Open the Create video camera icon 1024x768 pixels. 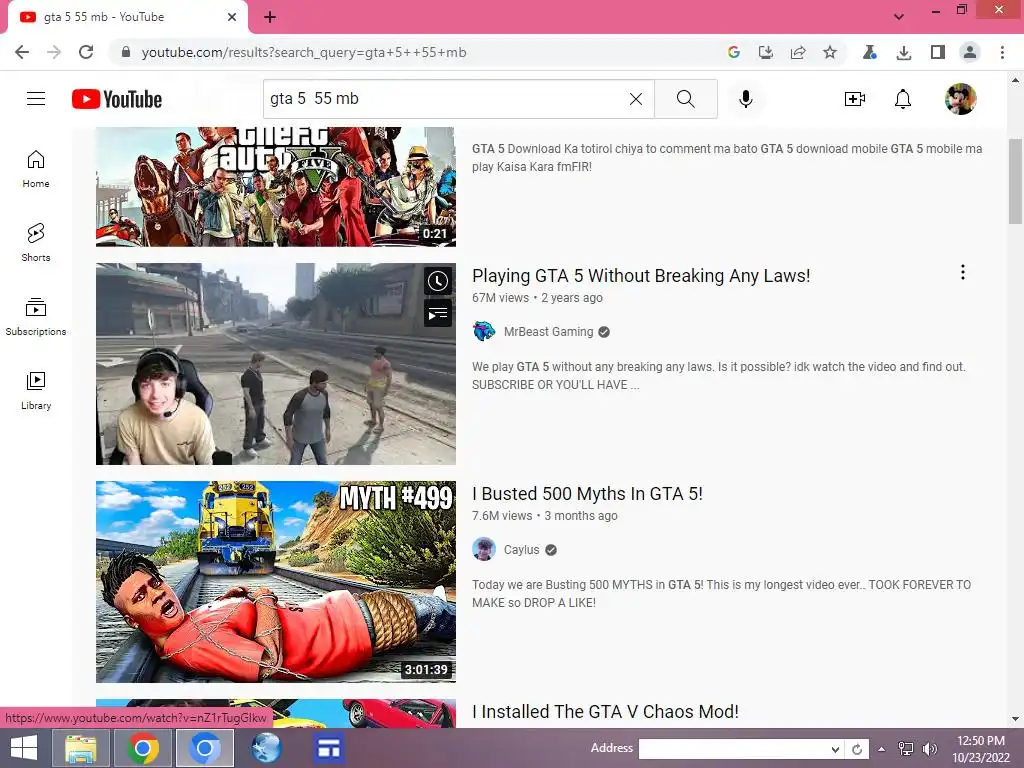(854, 99)
